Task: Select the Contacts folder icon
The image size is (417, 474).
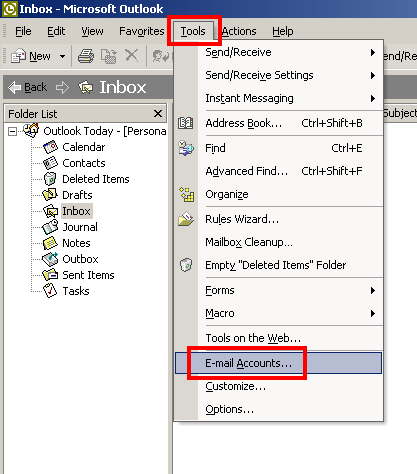Action: [50, 163]
